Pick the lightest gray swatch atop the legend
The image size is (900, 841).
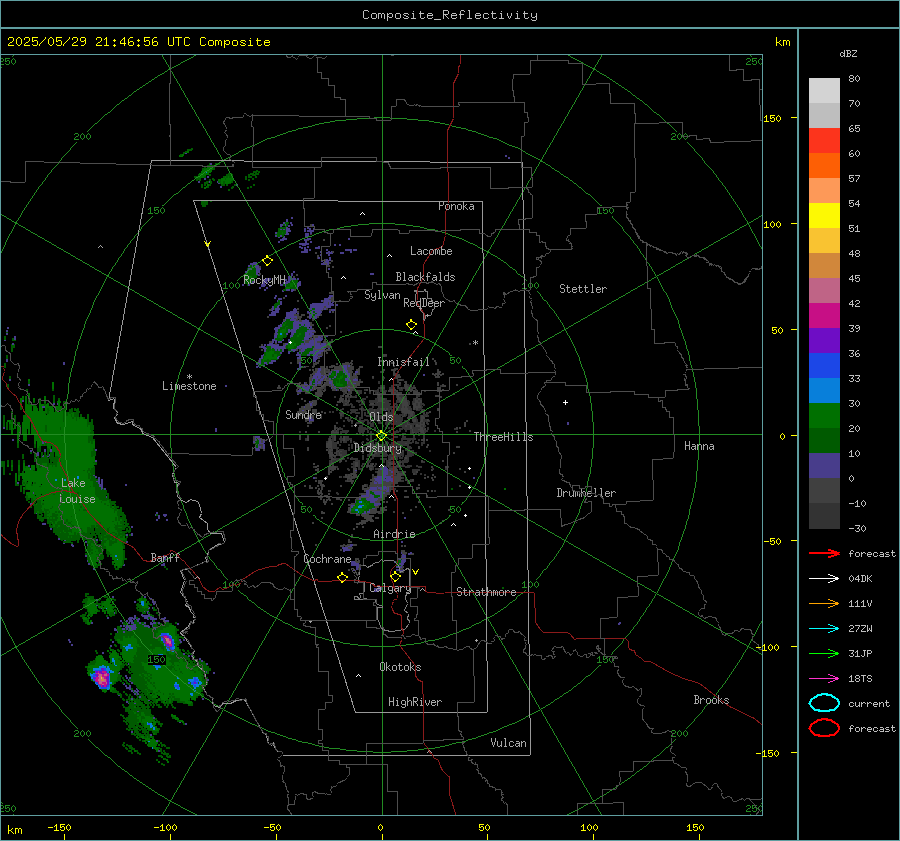pos(824,91)
